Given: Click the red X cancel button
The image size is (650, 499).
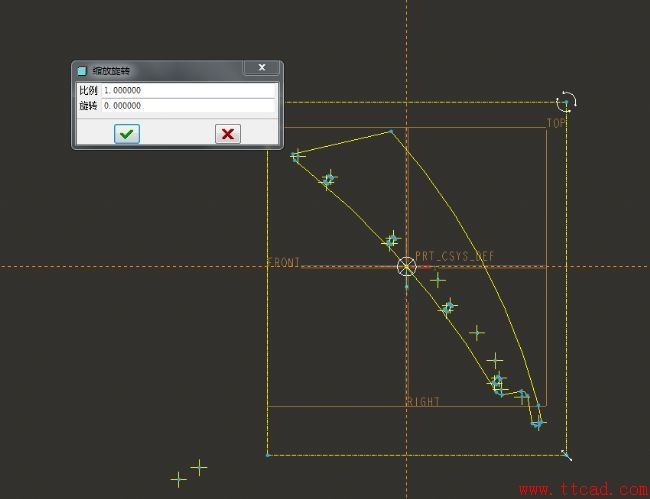Looking at the screenshot, I should point(228,134).
